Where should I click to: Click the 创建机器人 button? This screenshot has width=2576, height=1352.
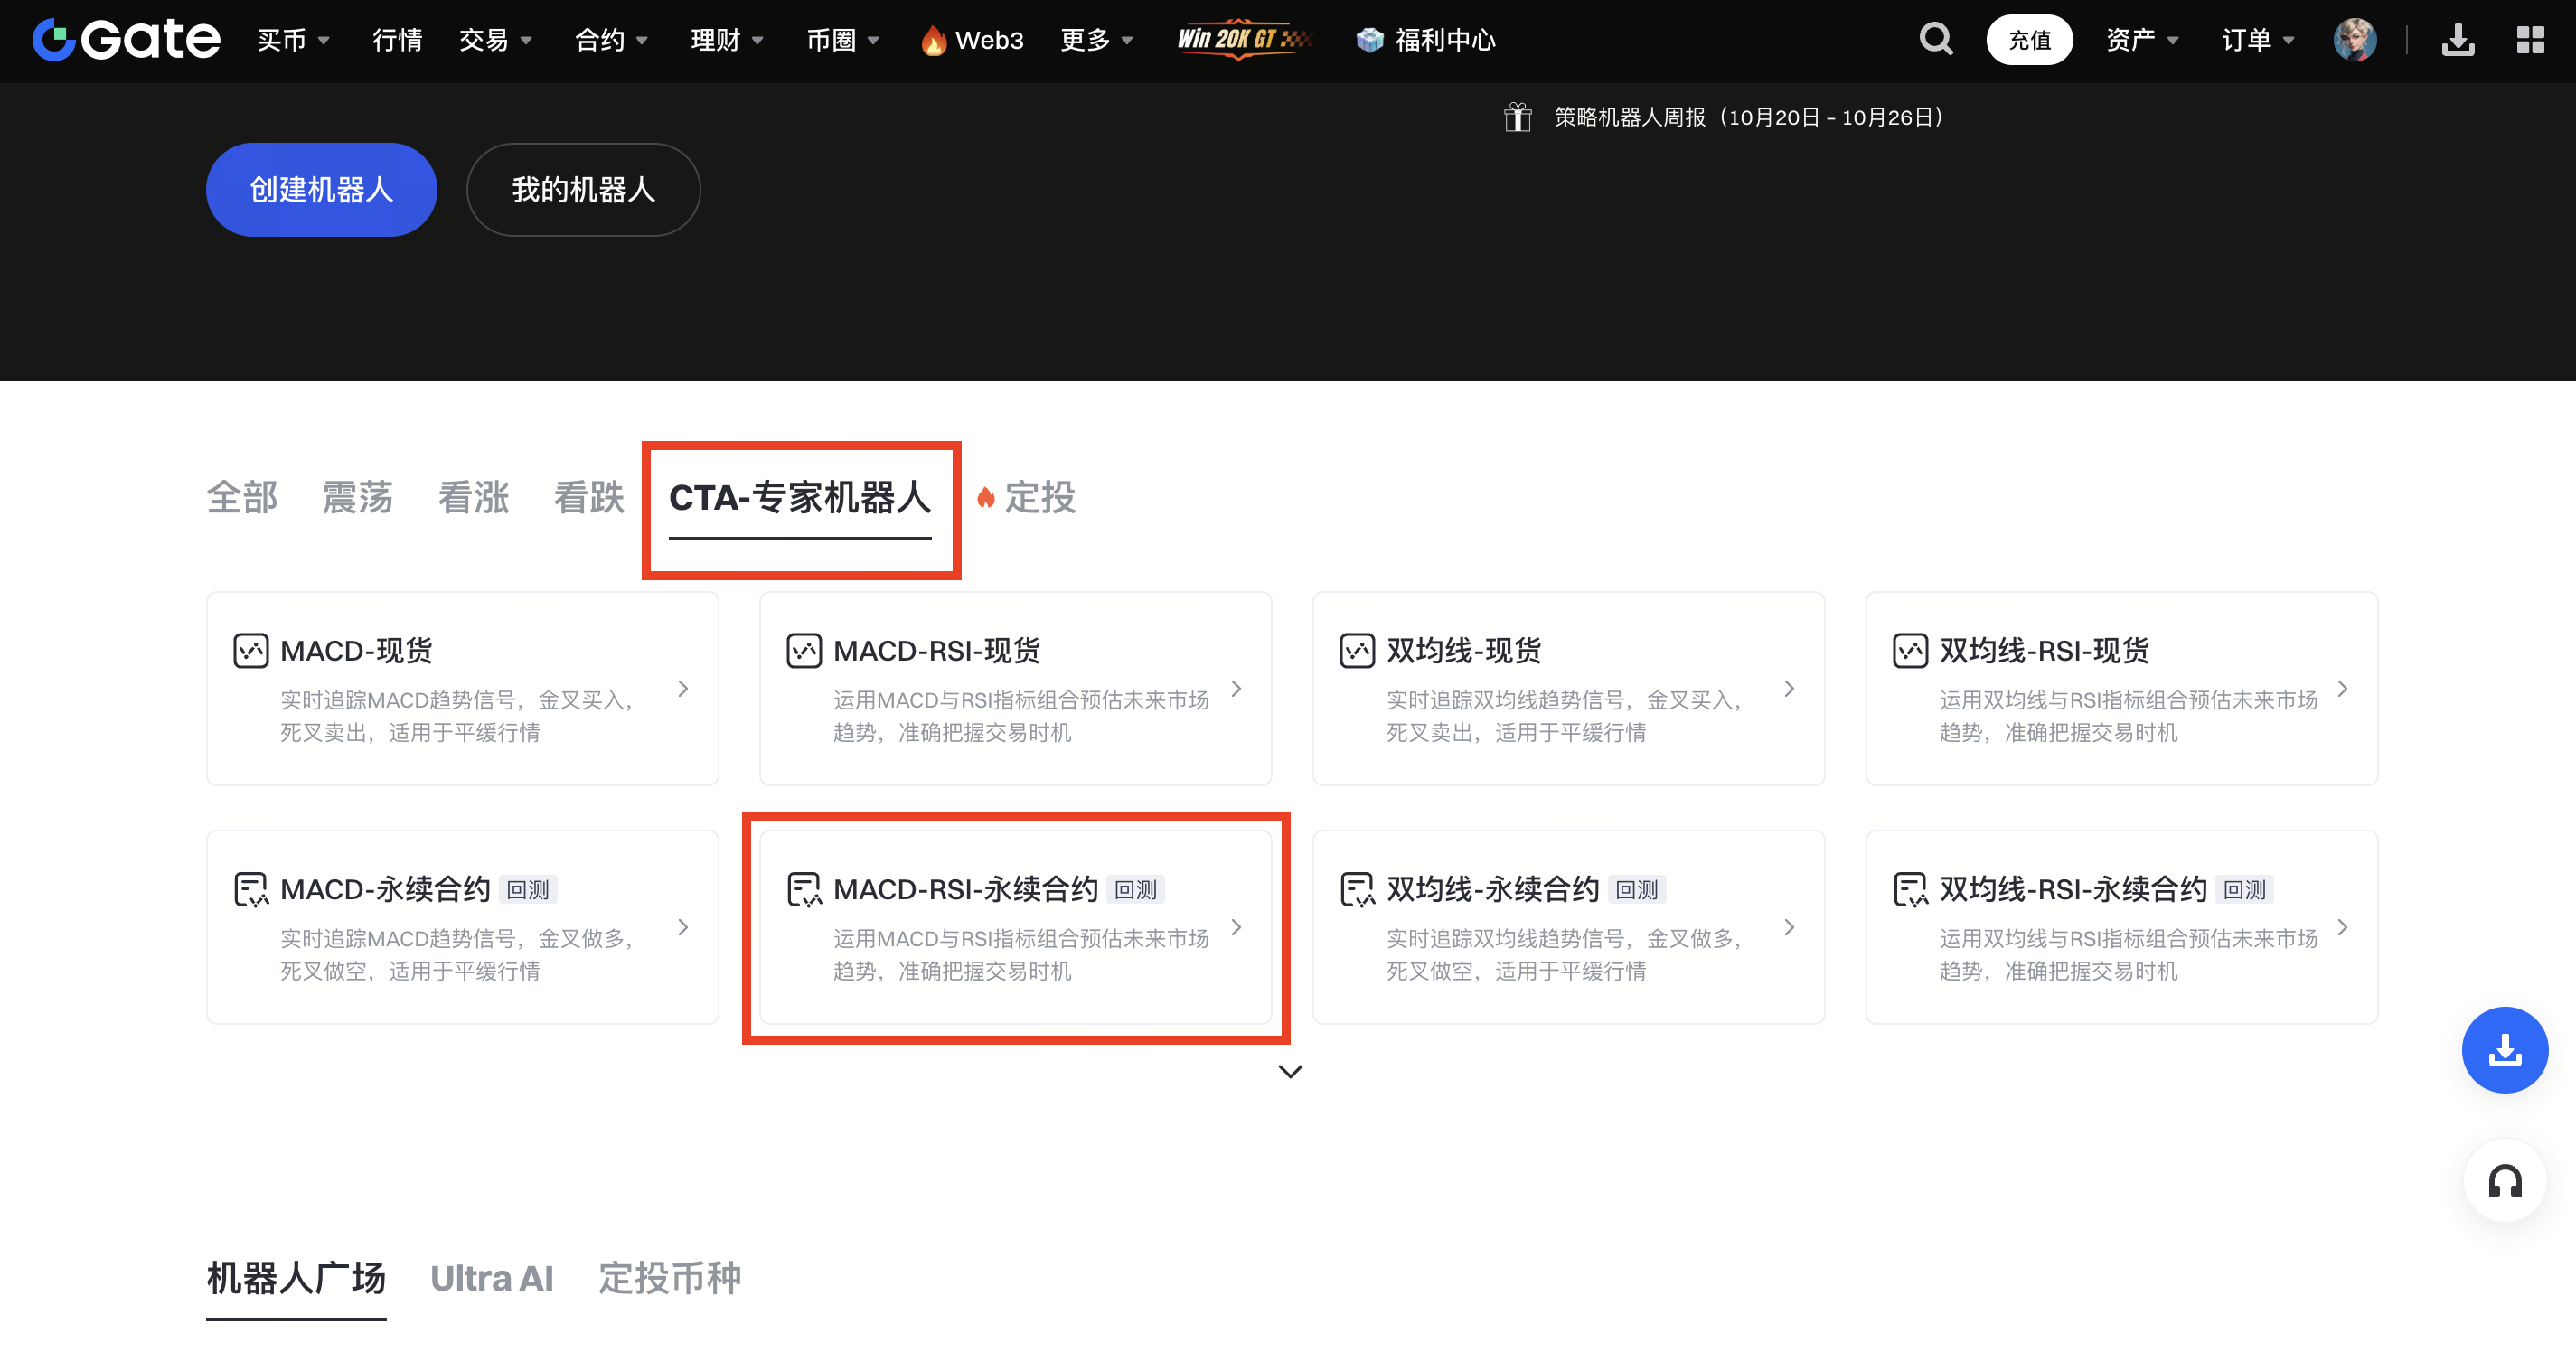tap(321, 190)
